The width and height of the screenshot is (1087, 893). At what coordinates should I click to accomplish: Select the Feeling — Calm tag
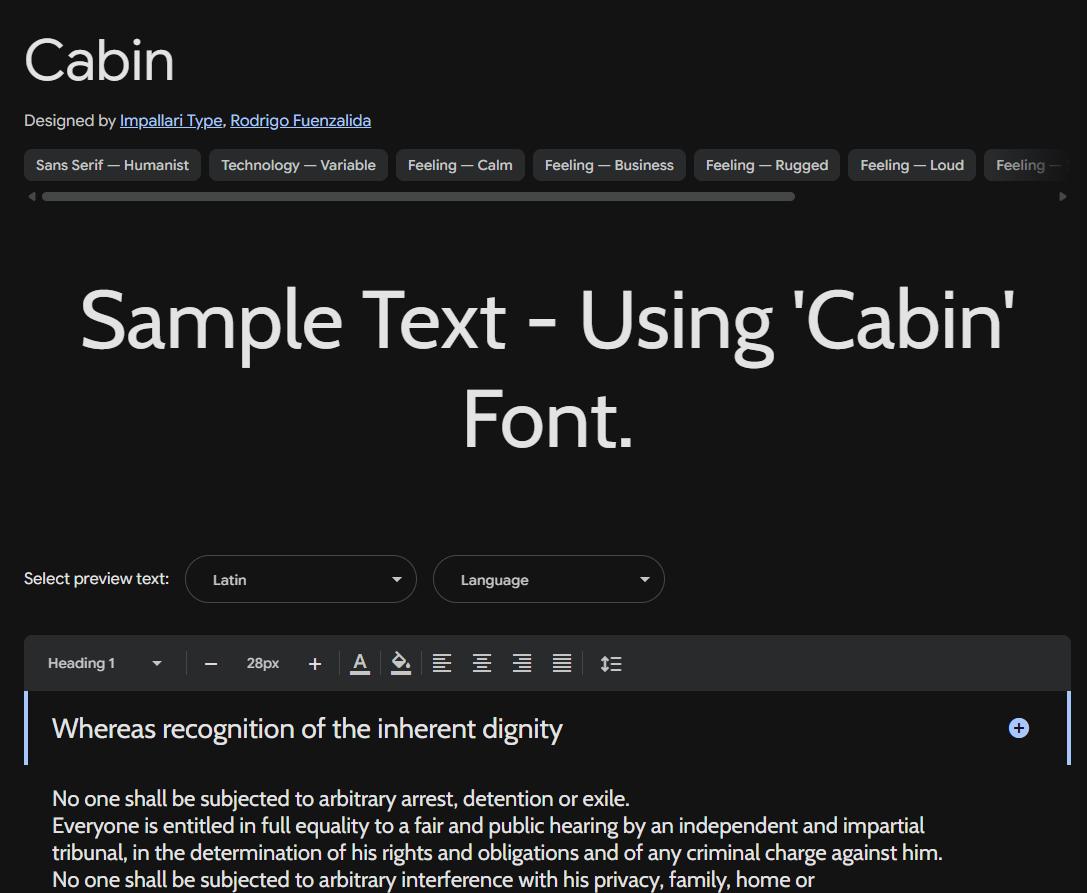click(x=460, y=165)
